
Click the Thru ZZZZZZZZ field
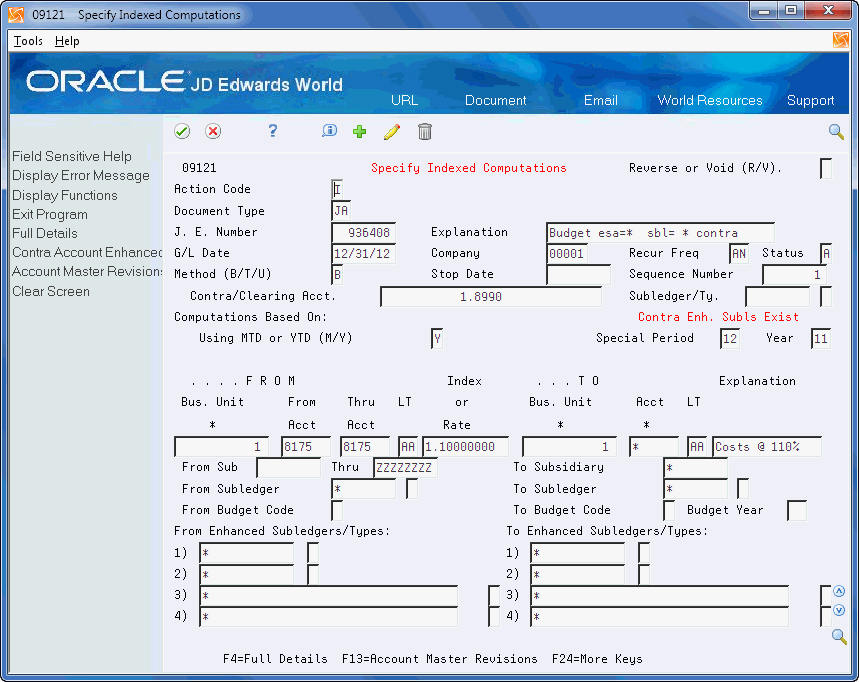pyautogui.click(x=405, y=468)
